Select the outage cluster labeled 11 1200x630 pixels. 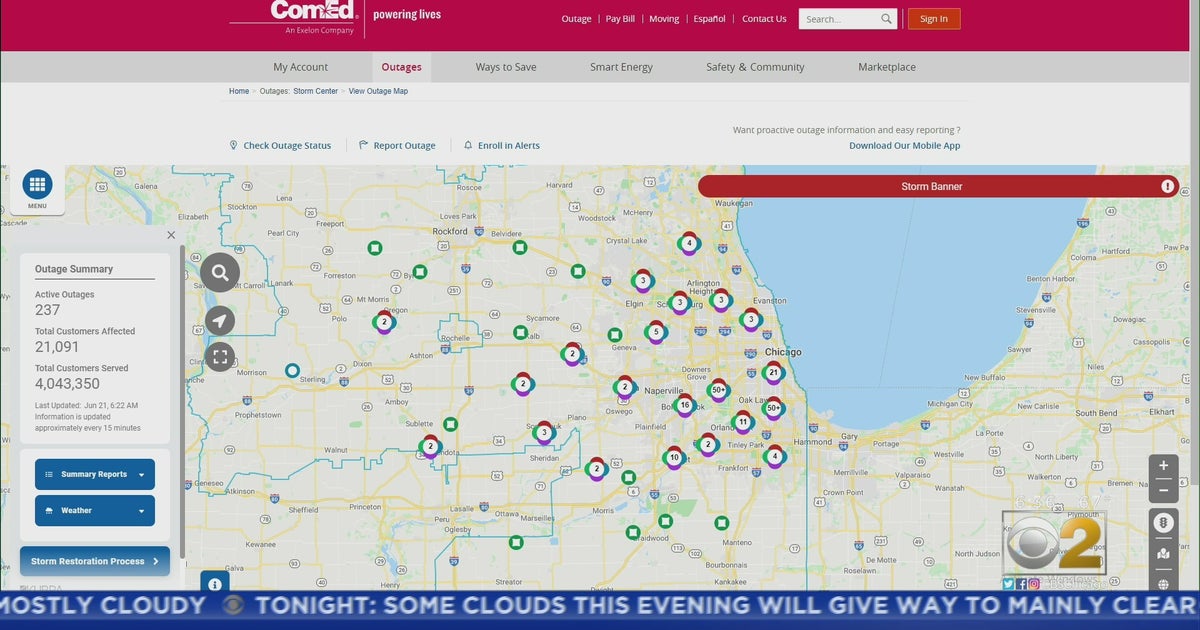pyautogui.click(x=742, y=422)
